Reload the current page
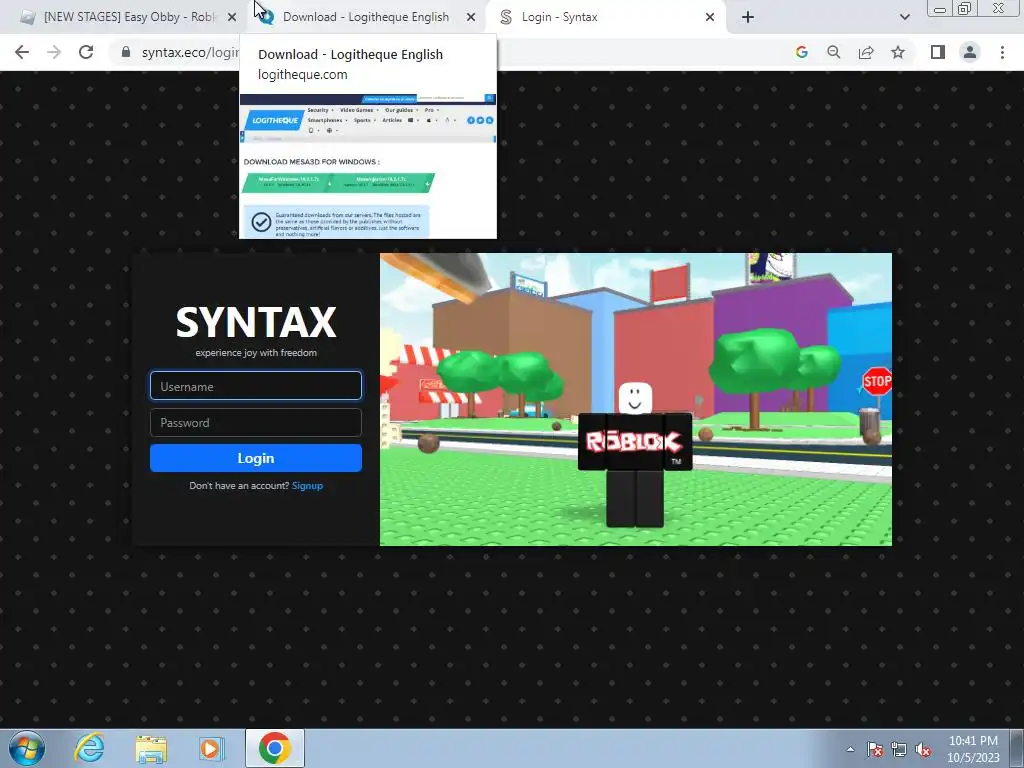 click(x=86, y=52)
